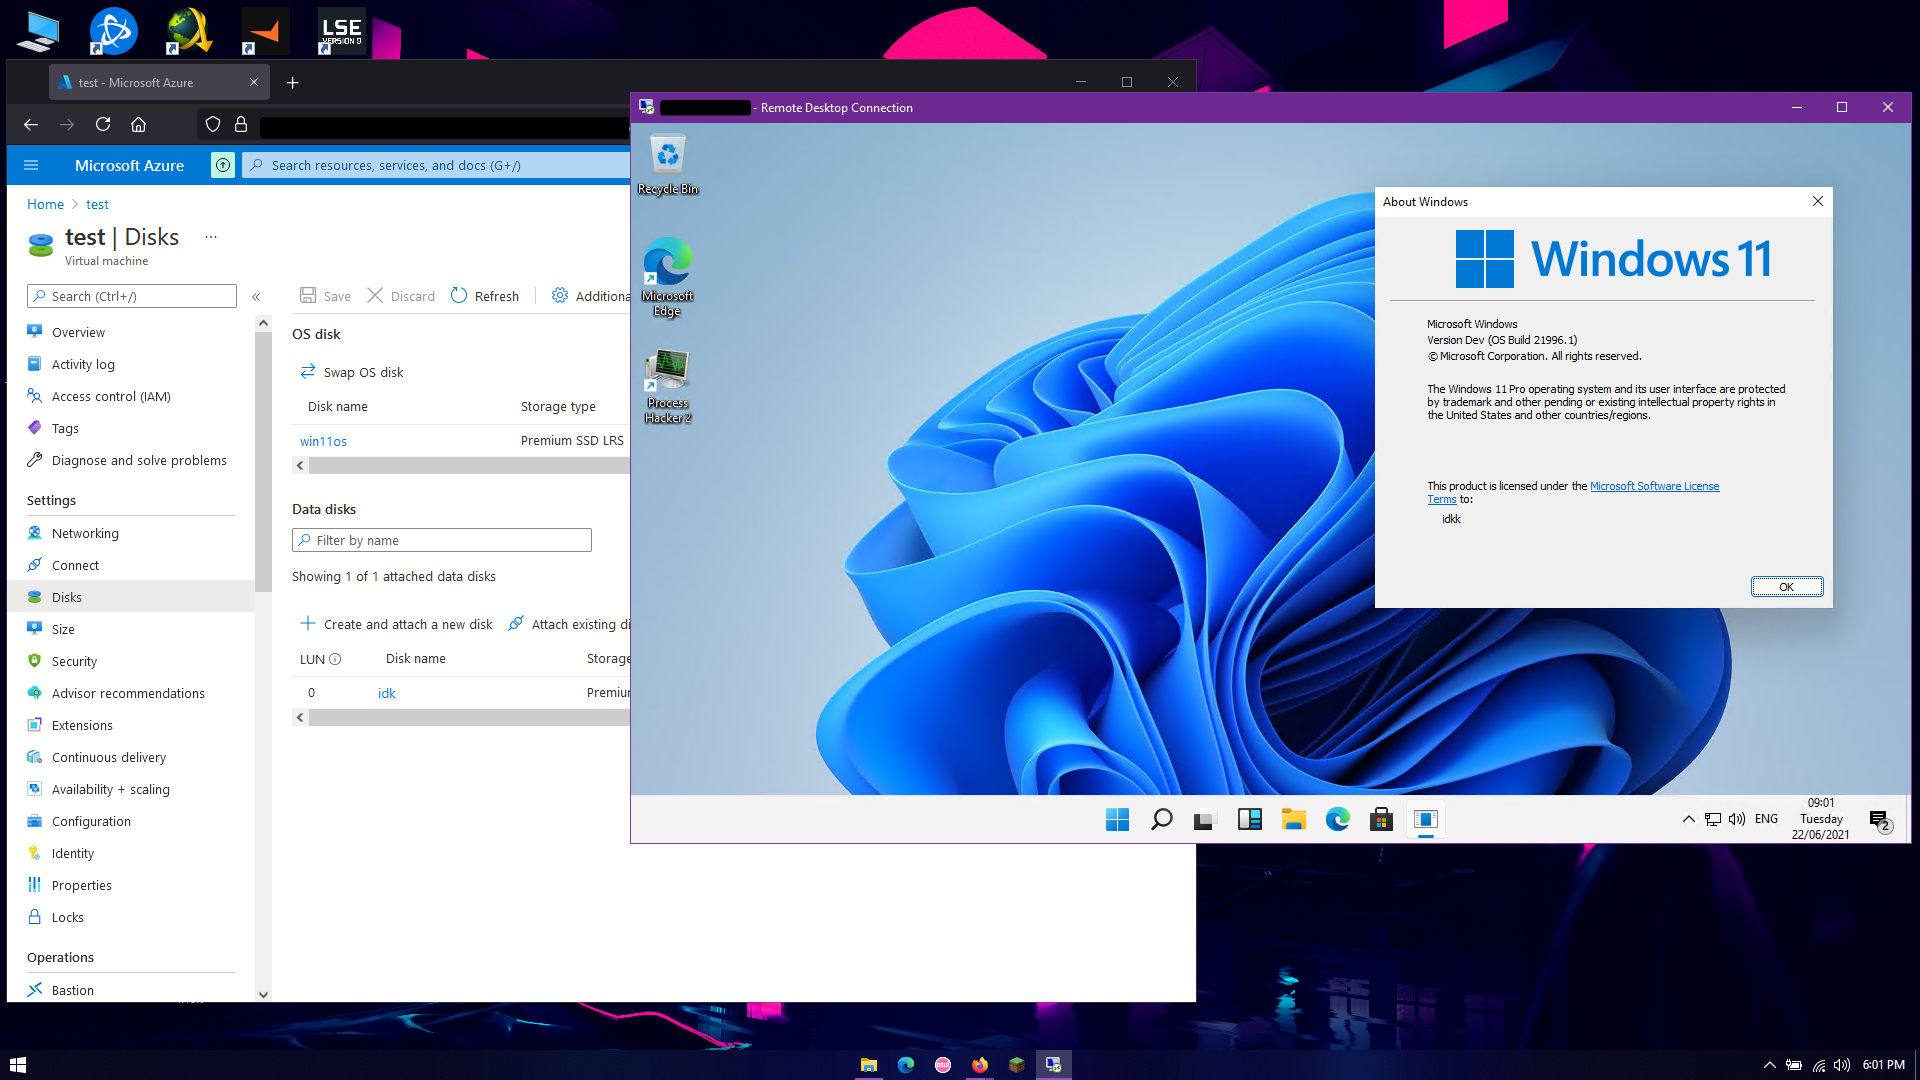Click the Start button in the remote session
This screenshot has height=1080, width=1920.
[x=1117, y=819]
